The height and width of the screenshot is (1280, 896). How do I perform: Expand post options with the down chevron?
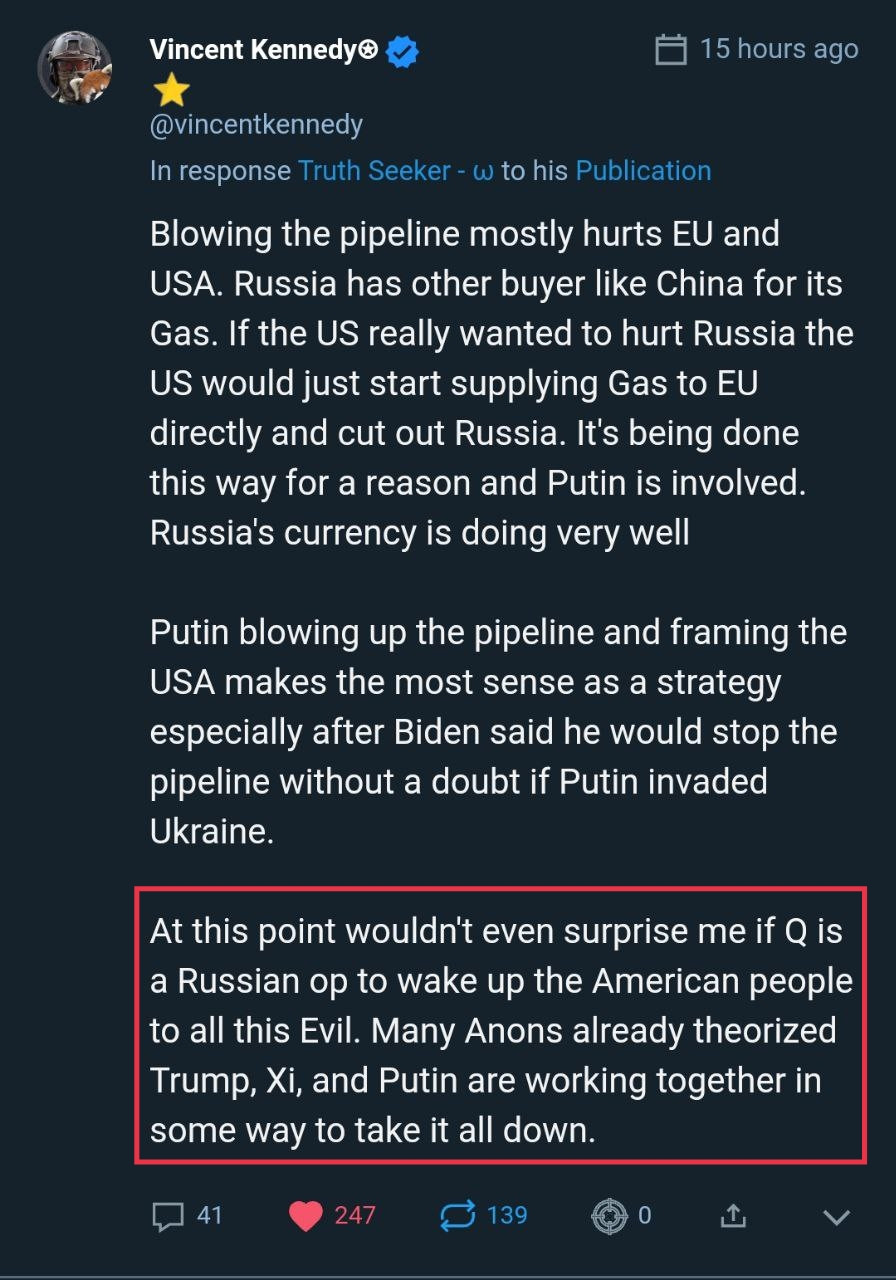(x=835, y=1217)
